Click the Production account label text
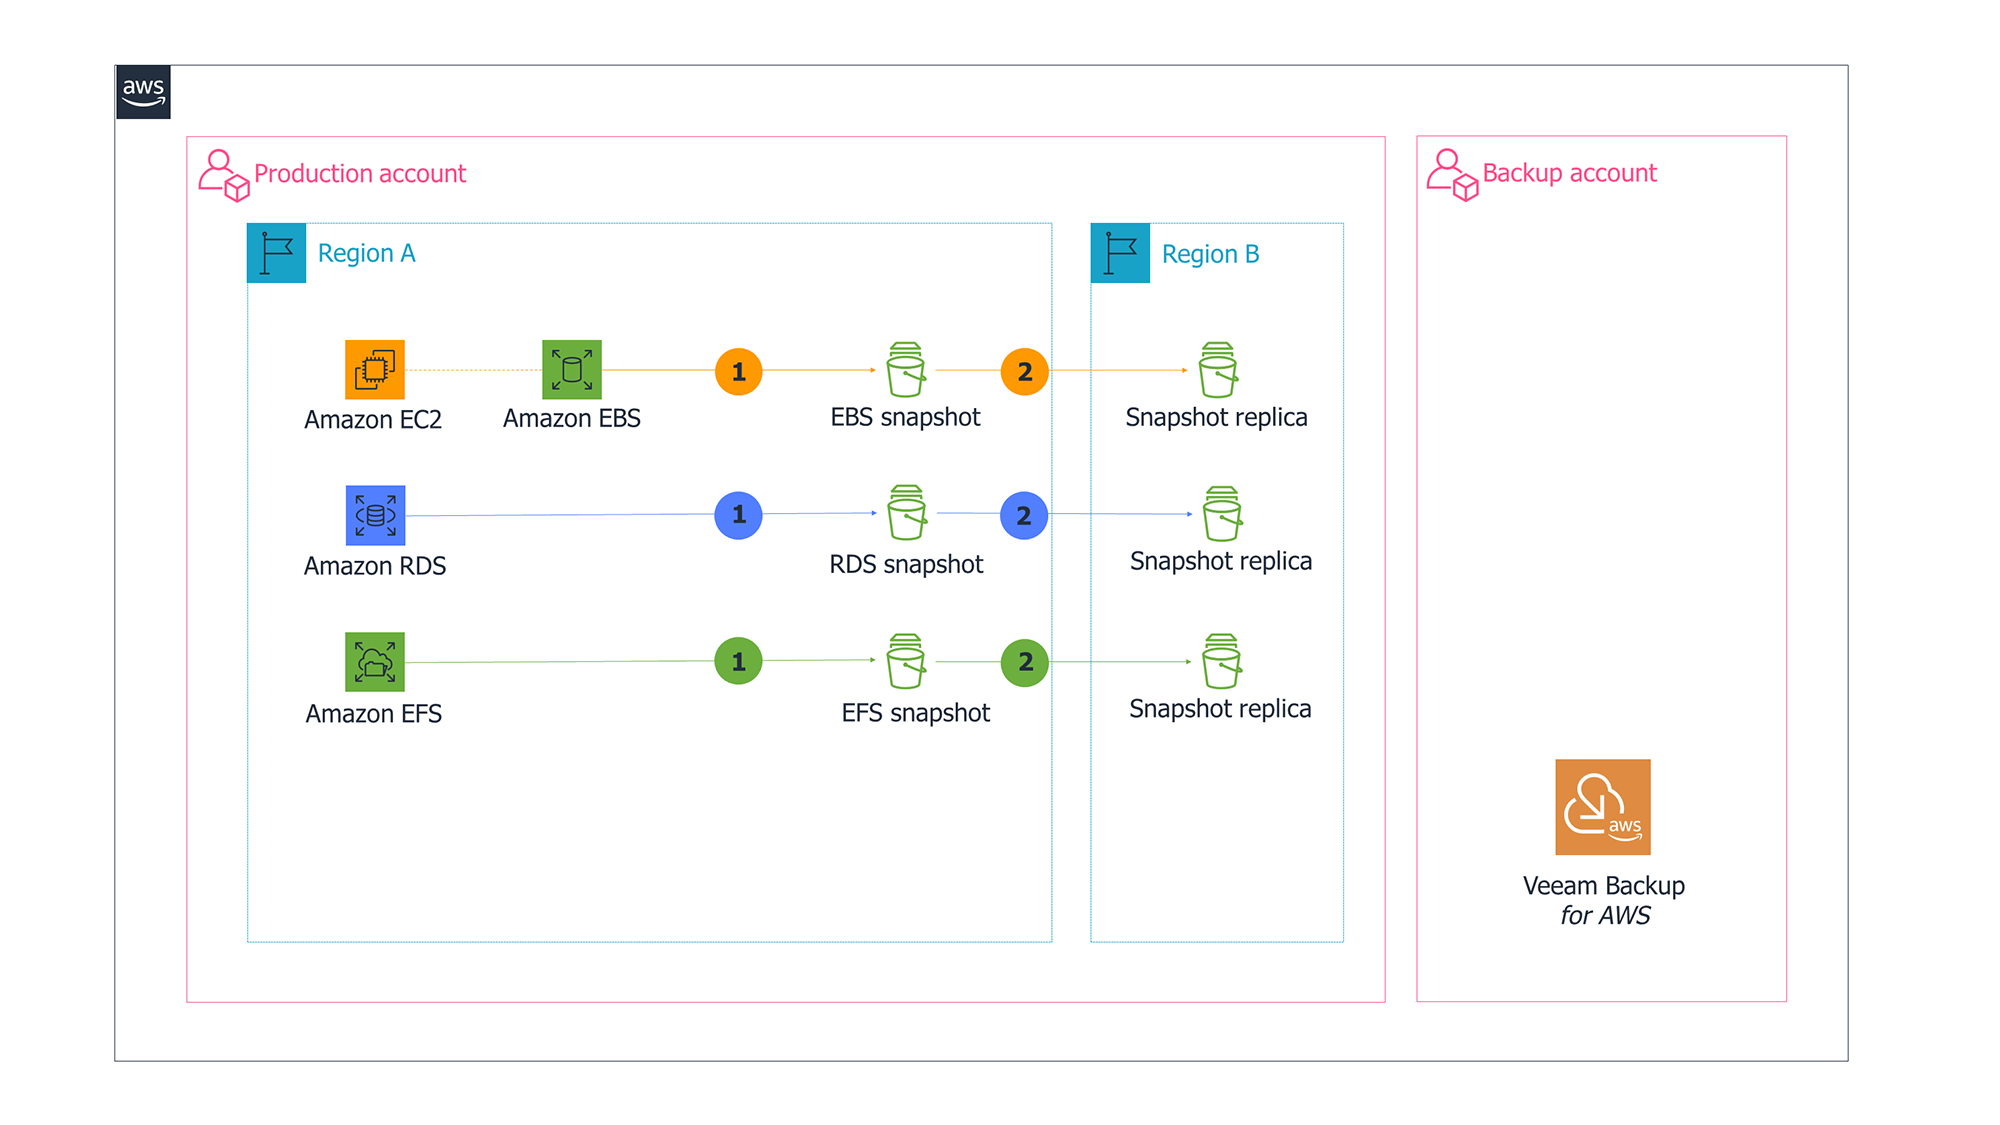 click(360, 173)
